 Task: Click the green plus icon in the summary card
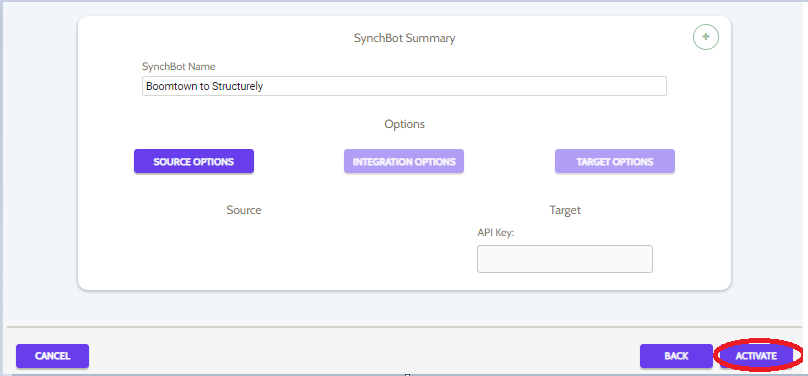click(705, 37)
